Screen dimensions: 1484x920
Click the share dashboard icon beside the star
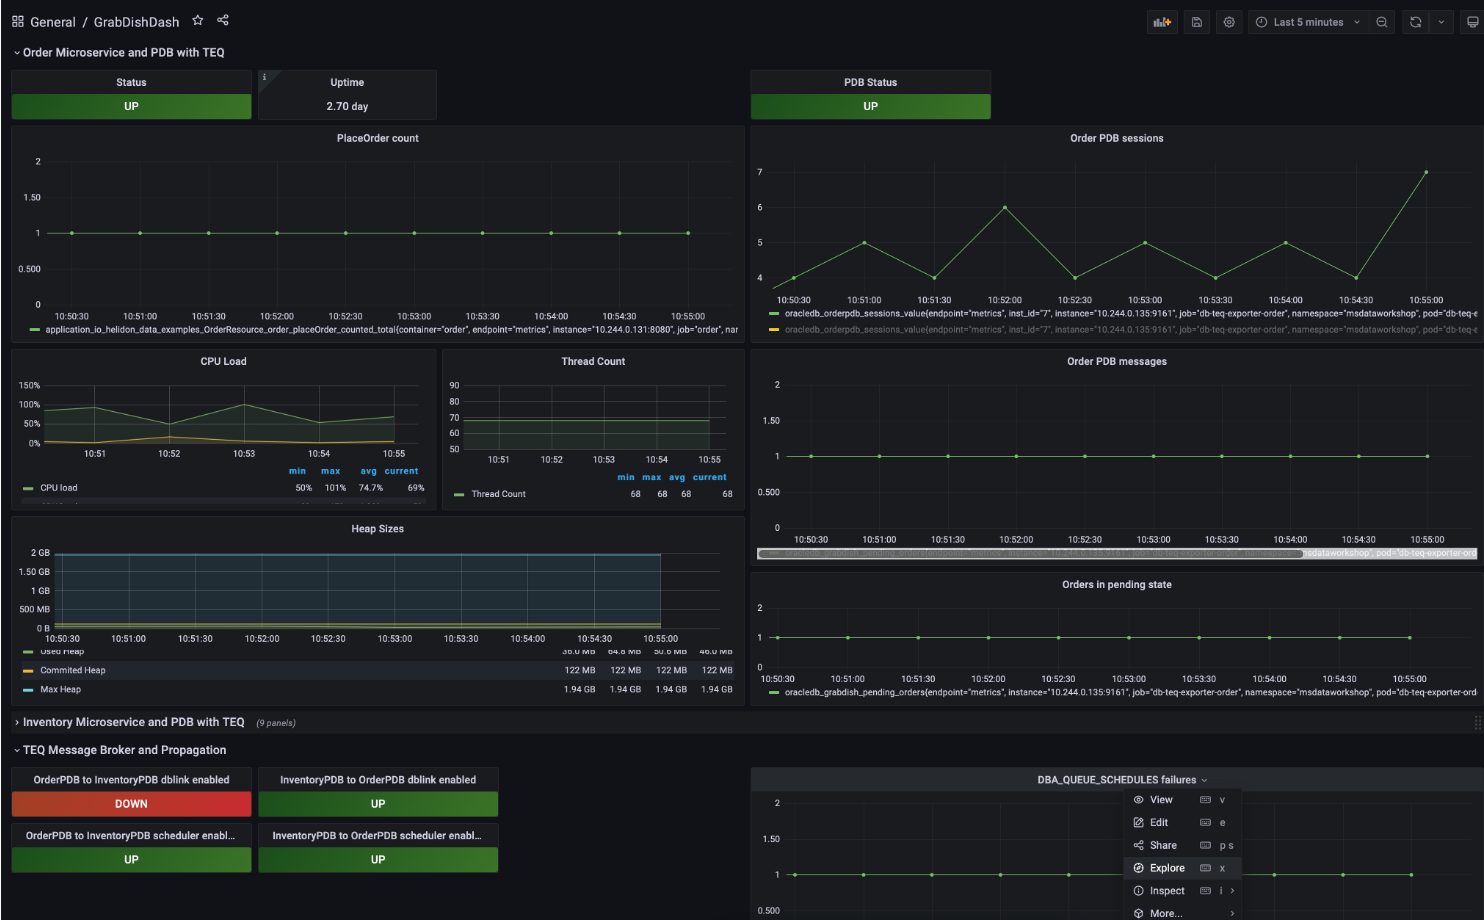coord(223,21)
